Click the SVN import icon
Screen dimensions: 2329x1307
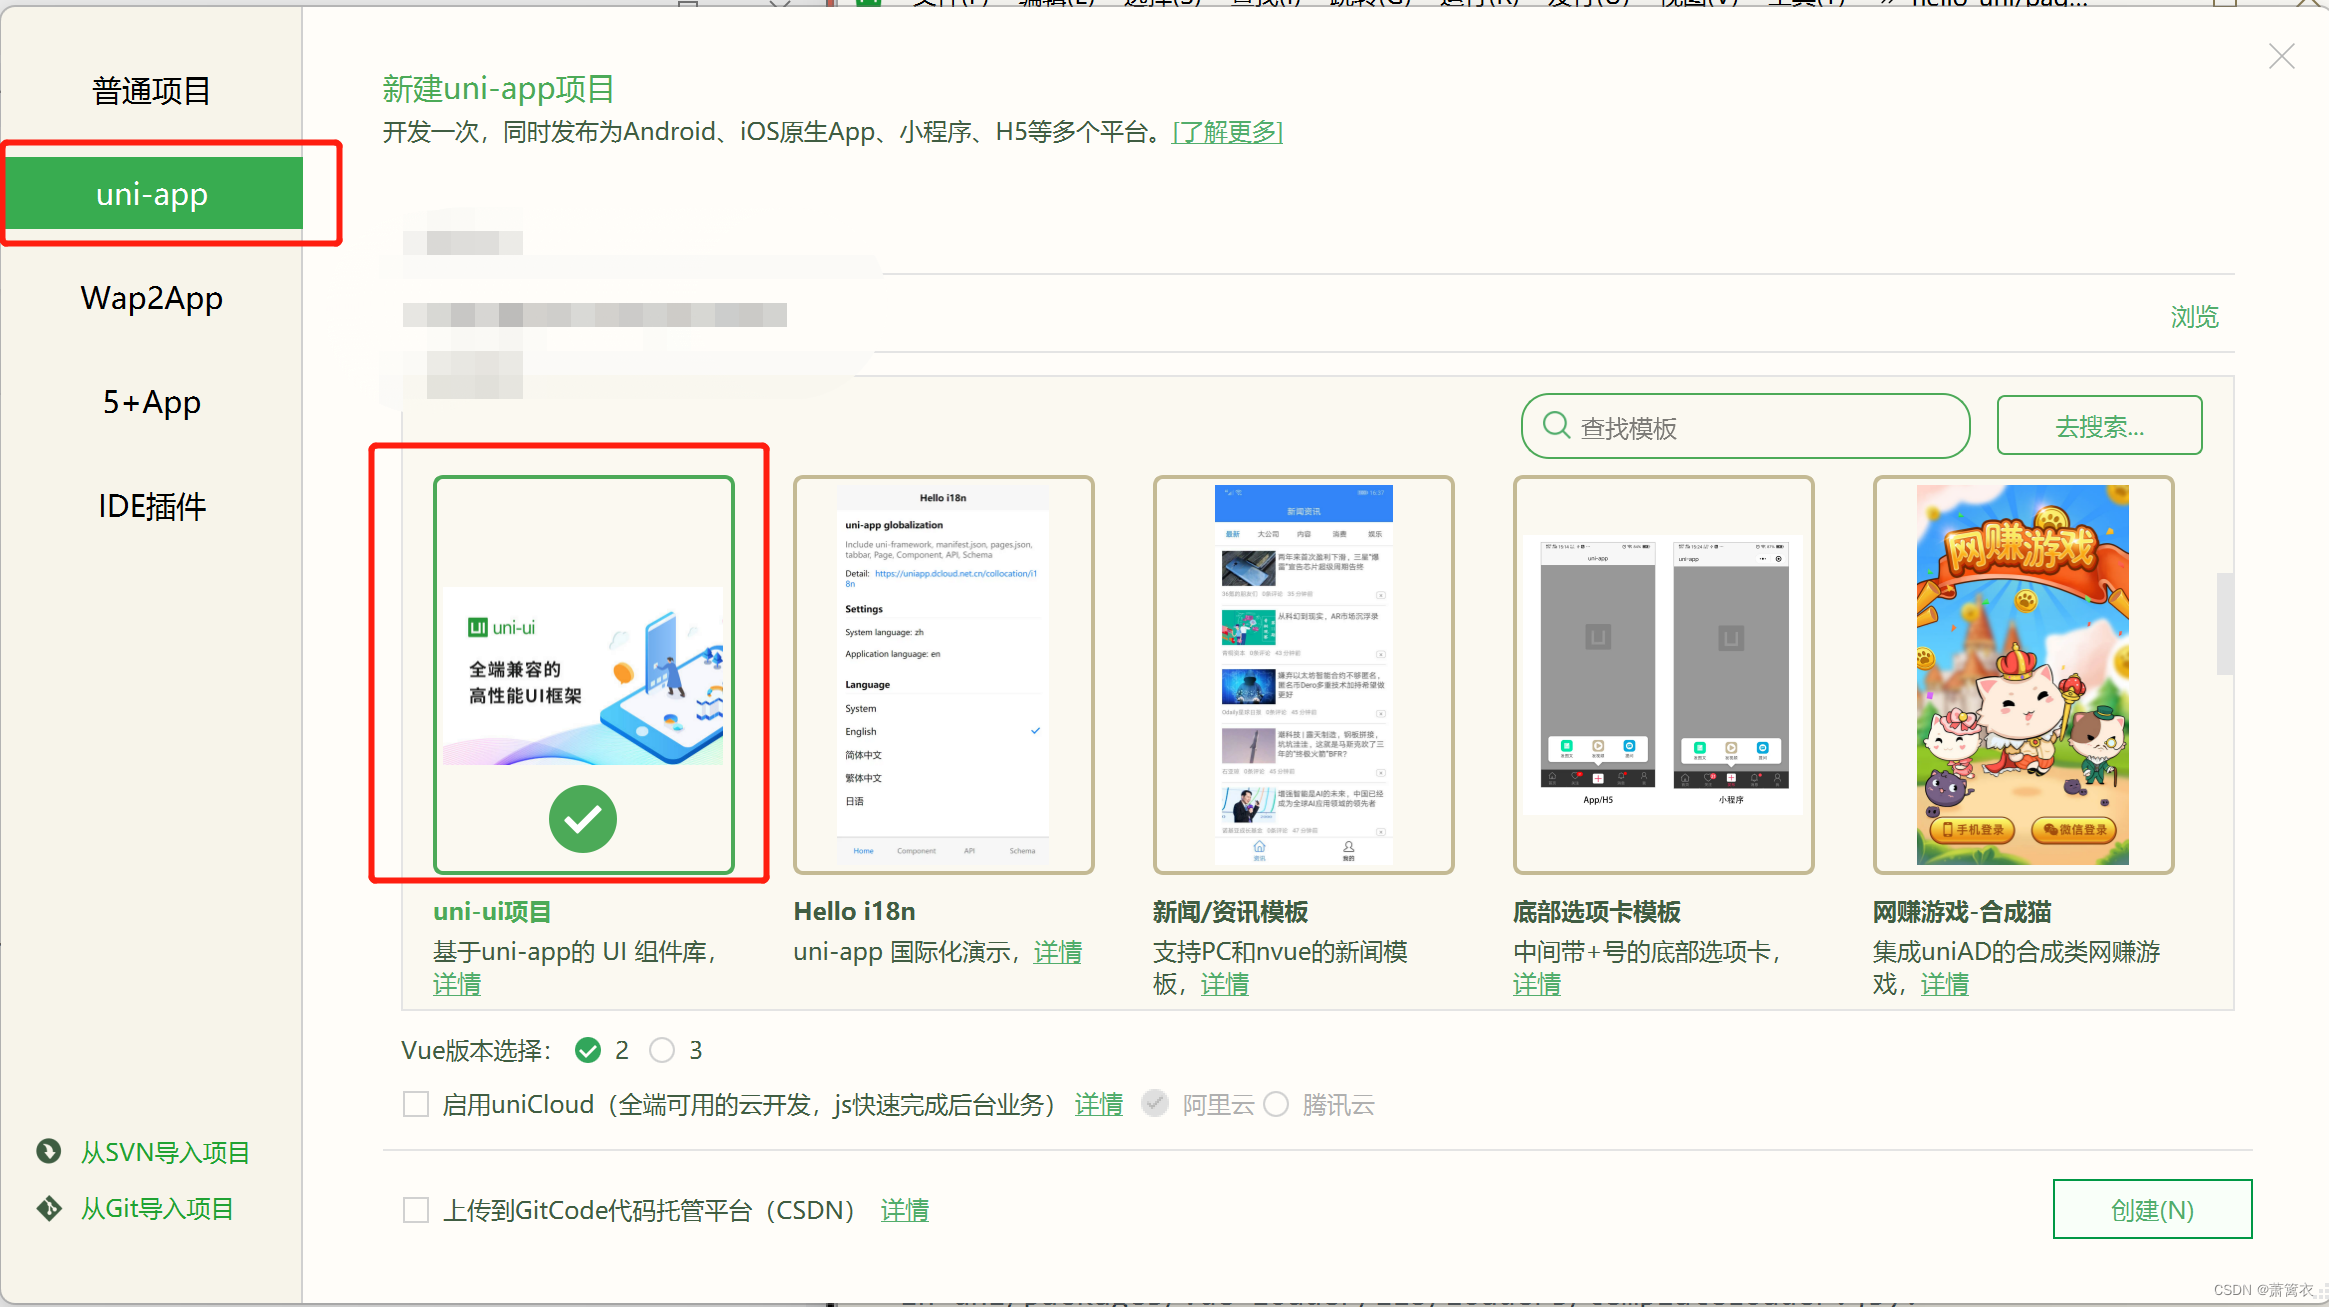coord(49,1152)
